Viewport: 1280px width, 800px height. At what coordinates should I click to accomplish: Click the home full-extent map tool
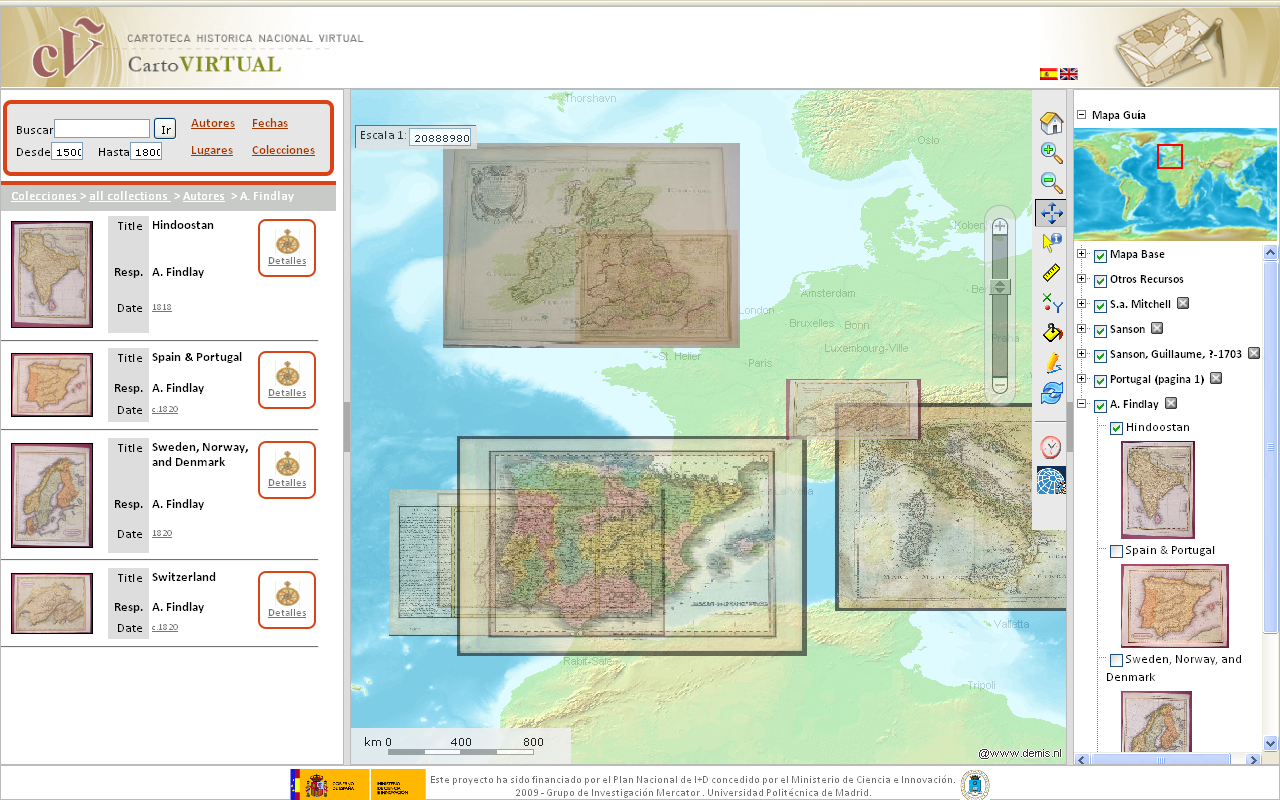click(1051, 123)
